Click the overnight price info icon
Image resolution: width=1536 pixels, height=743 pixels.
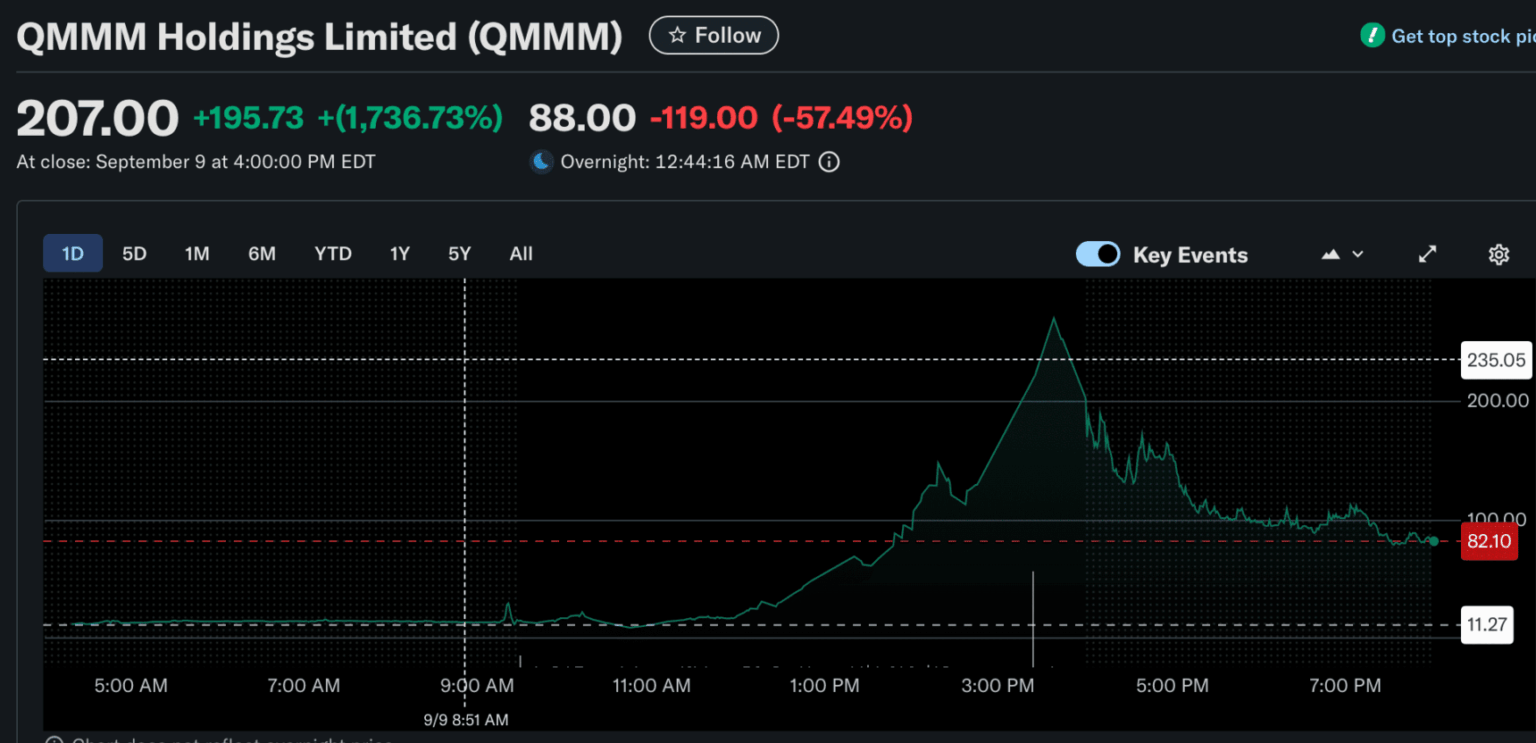pos(828,161)
